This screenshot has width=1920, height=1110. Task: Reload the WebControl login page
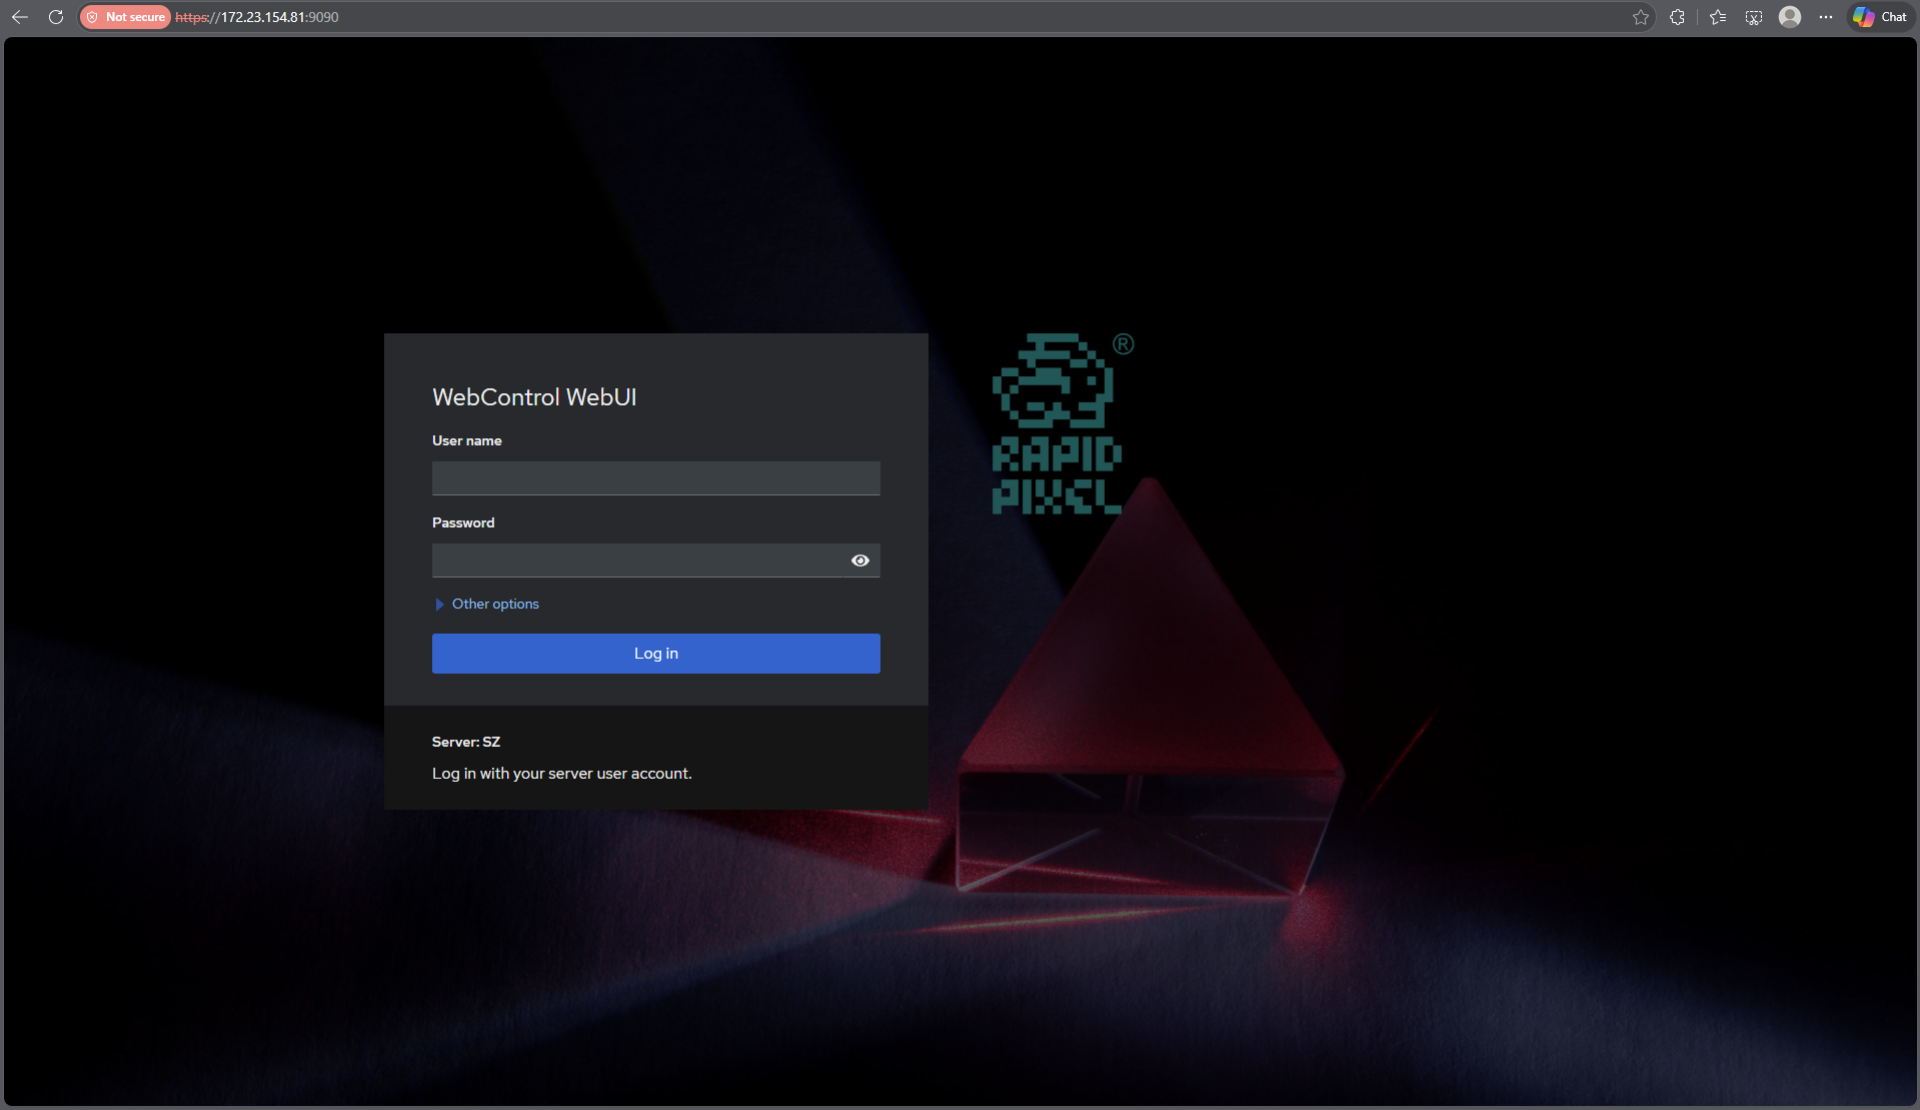click(56, 16)
